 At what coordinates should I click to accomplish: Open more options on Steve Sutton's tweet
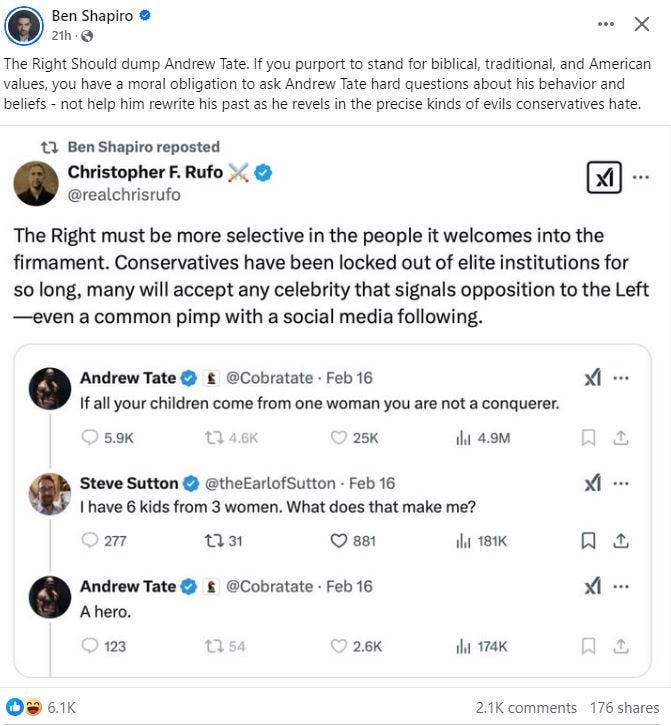[621, 483]
